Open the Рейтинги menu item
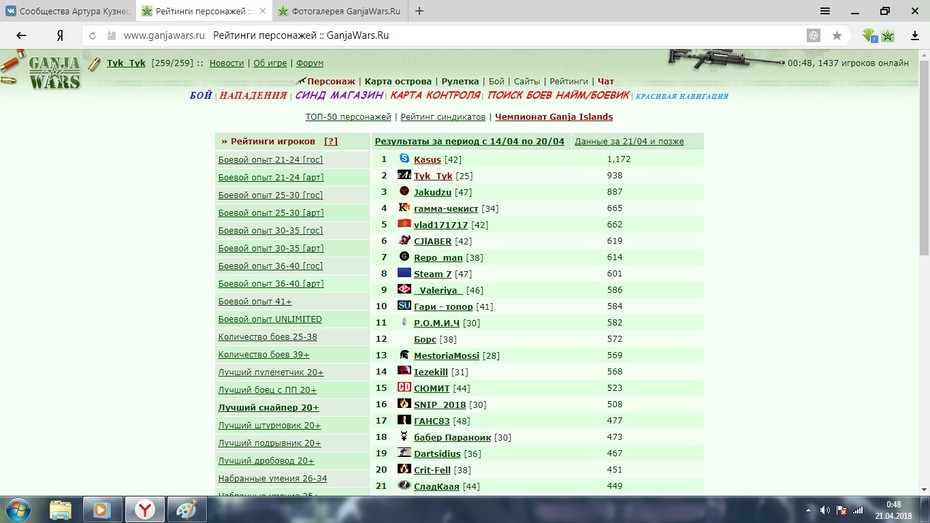Screen dimensions: 930x523 pos(568,81)
